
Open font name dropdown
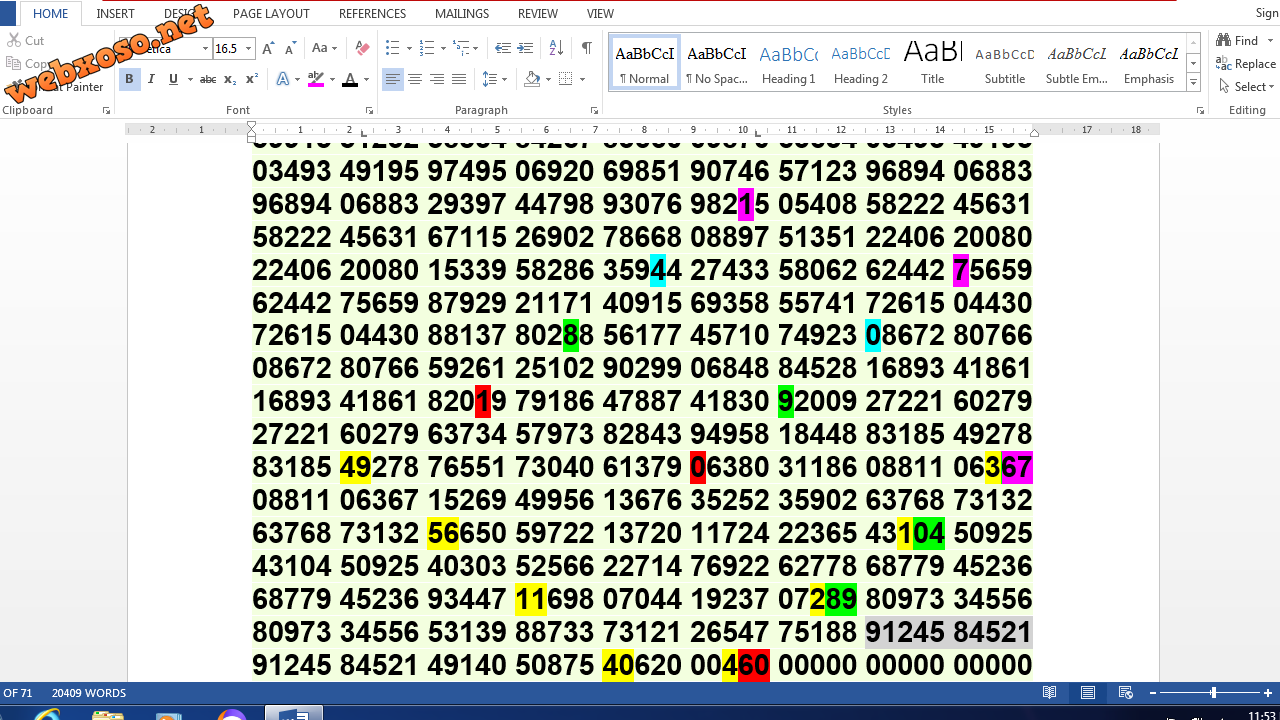205,48
